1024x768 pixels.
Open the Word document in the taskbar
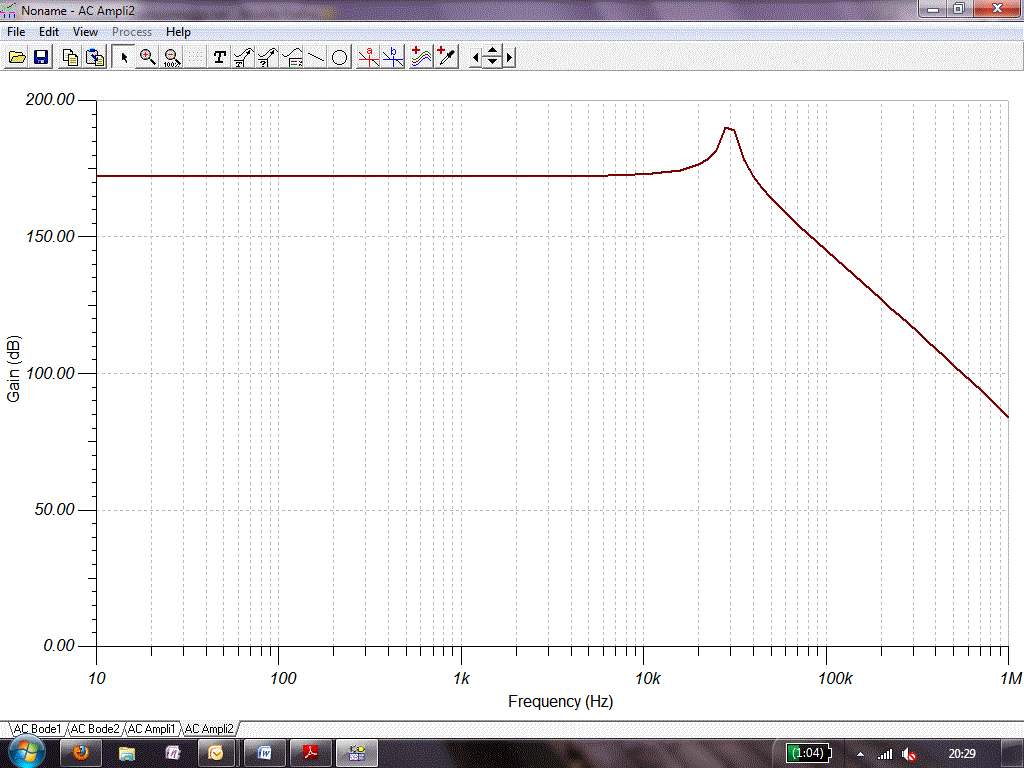264,754
